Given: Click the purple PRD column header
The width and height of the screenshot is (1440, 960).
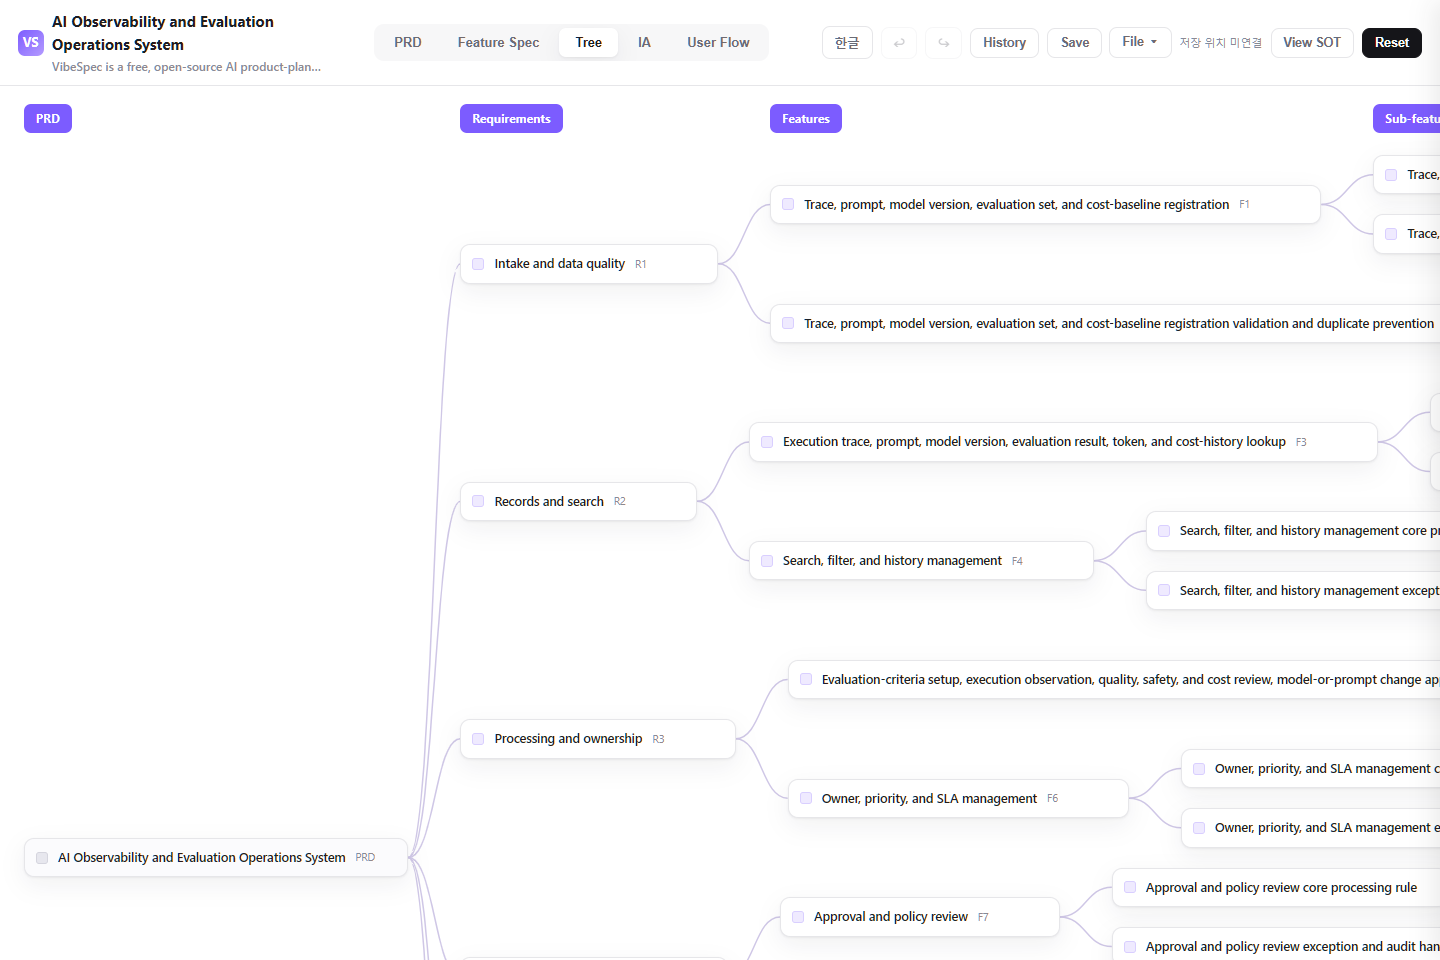Looking at the screenshot, I should coord(48,119).
